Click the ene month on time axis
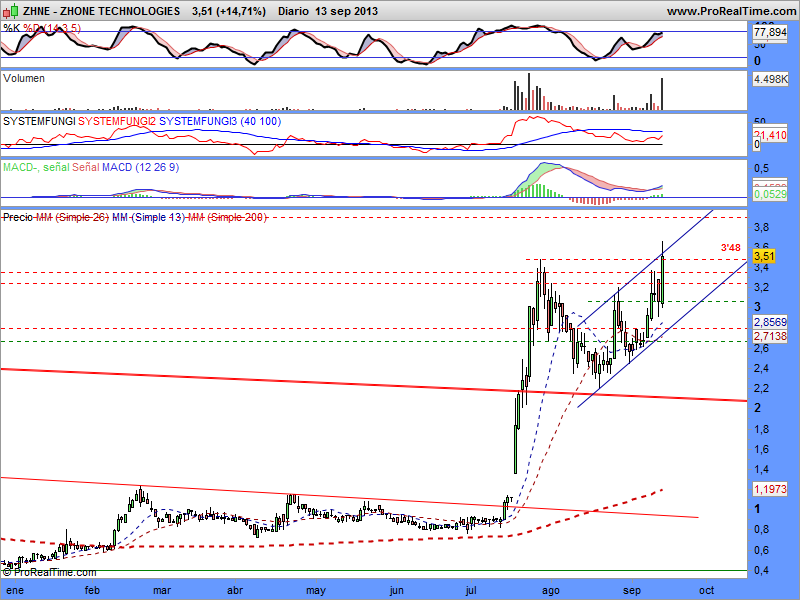 [x=15, y=590]
